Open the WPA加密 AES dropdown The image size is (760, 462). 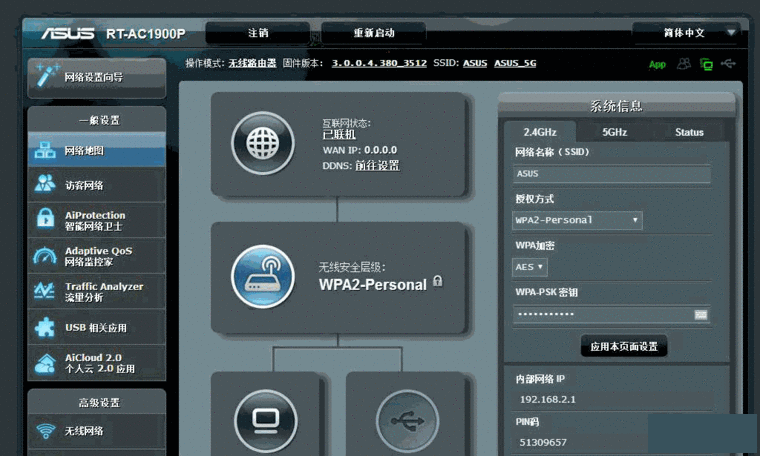click(530, 267)
